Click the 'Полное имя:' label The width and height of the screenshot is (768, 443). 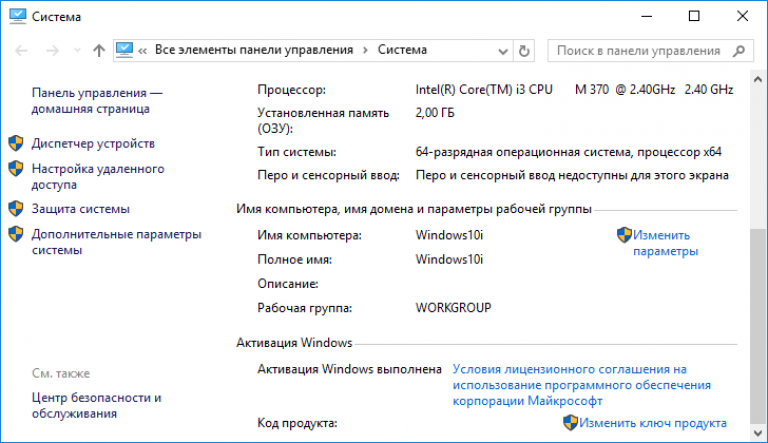point(295,259)
